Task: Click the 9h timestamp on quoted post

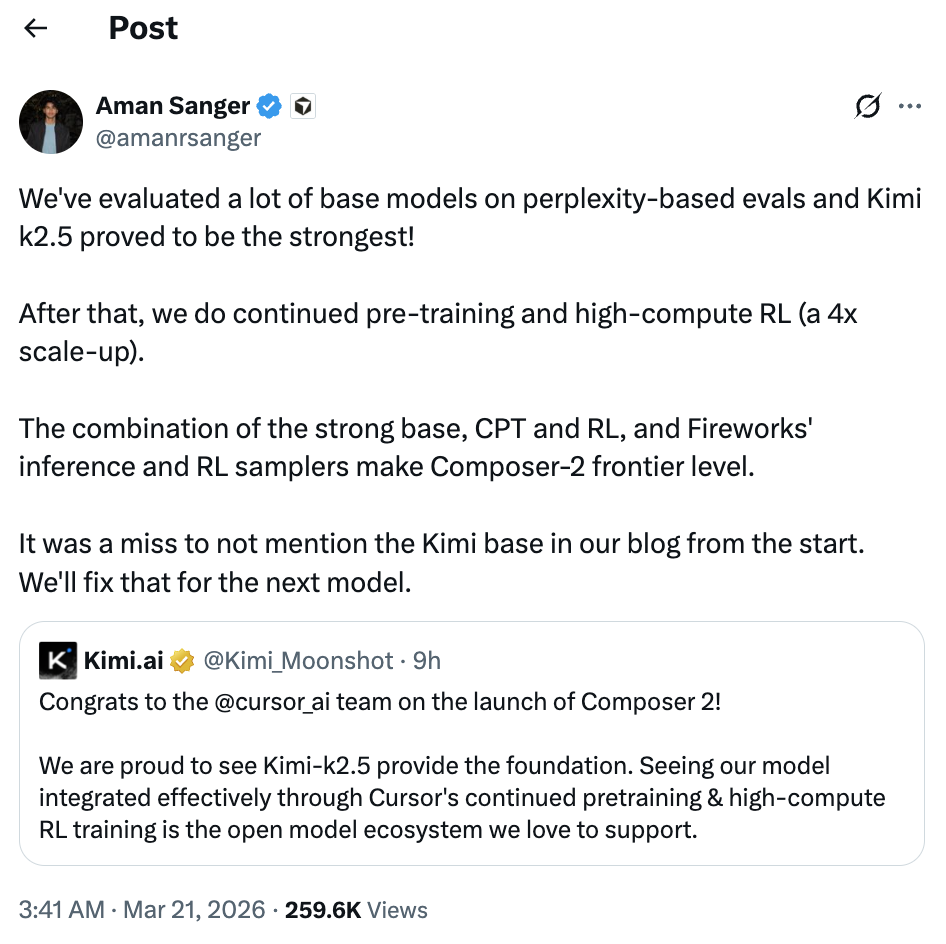Action: pyautogui.click(x=427, y=661)
